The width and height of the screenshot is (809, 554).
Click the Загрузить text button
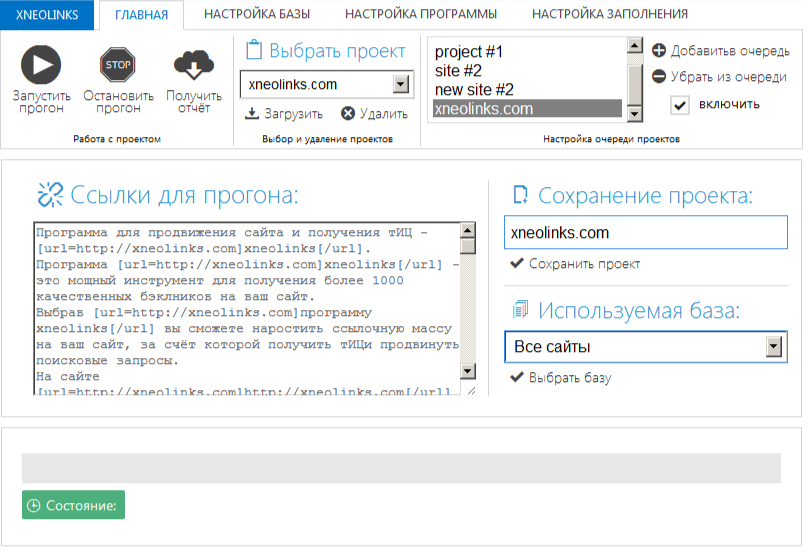(x=294, y=113)
